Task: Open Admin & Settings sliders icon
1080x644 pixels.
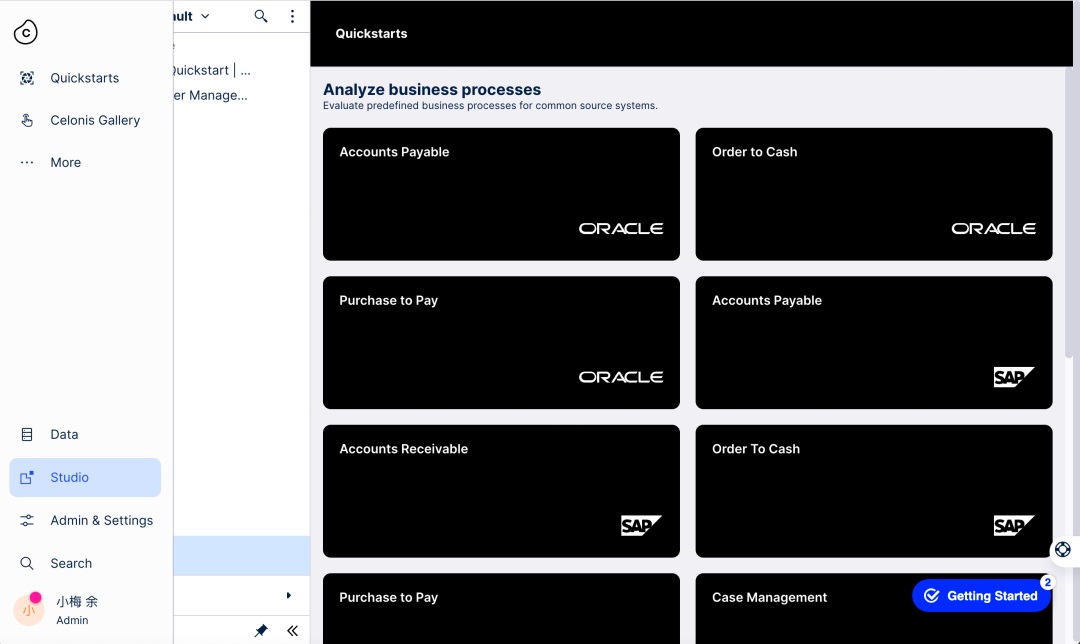Action: [x=27, y=521]
